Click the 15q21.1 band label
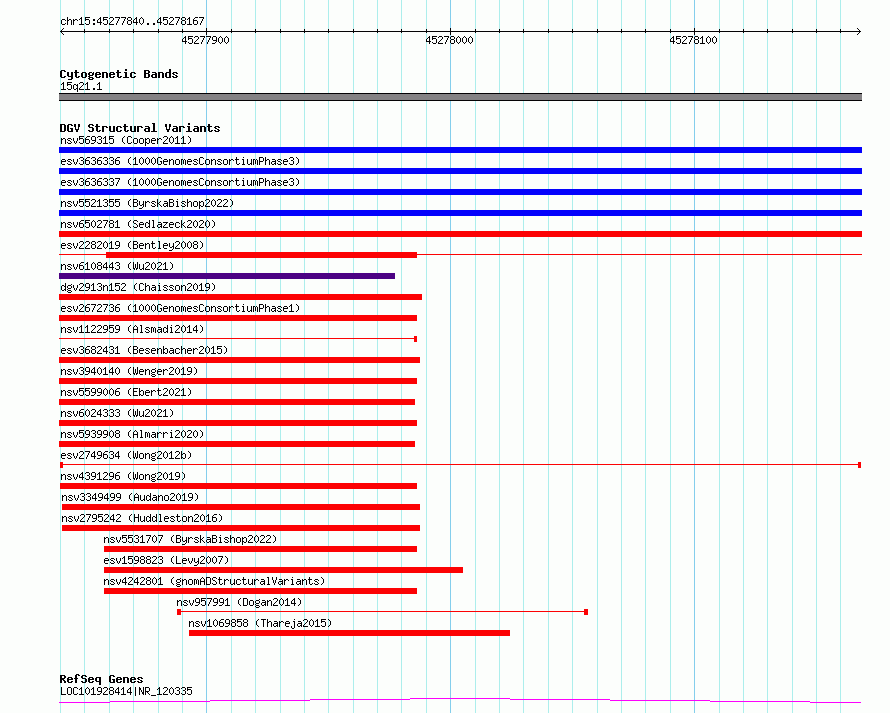The image size is (890, 713). (x=81, y=86)
